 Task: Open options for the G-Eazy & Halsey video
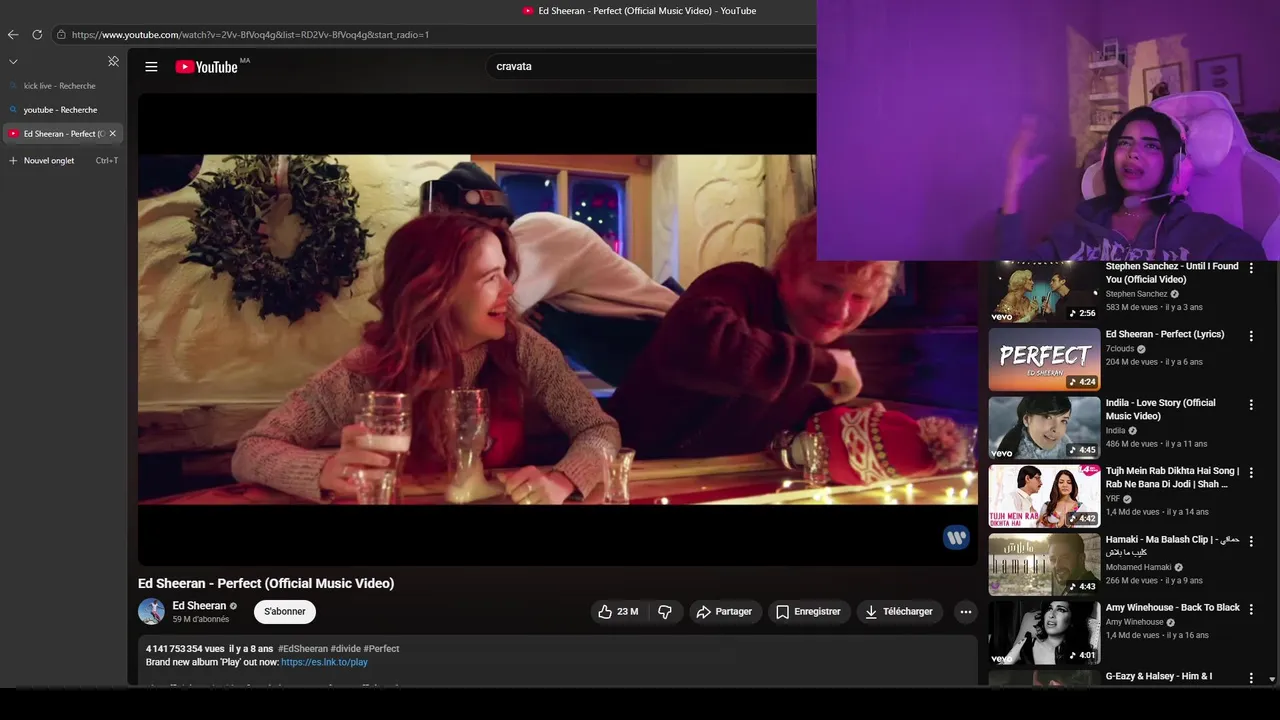[x=1251, y=677]
